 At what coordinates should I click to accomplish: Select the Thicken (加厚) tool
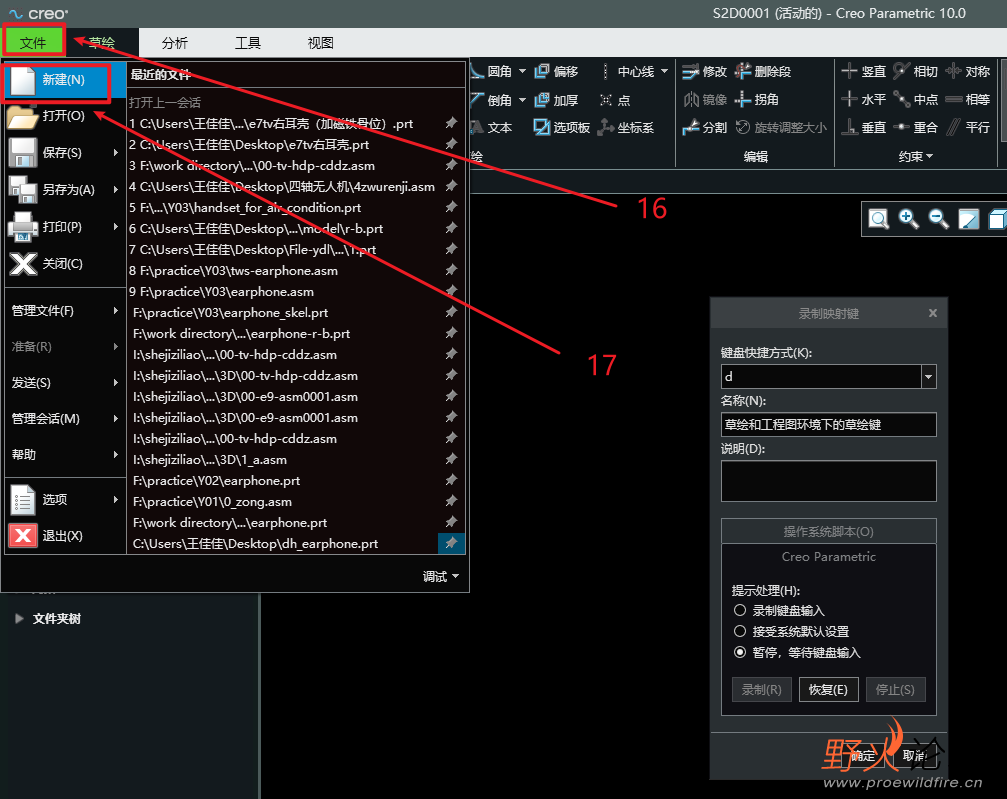pyautogui.click(x=556, y=100)
